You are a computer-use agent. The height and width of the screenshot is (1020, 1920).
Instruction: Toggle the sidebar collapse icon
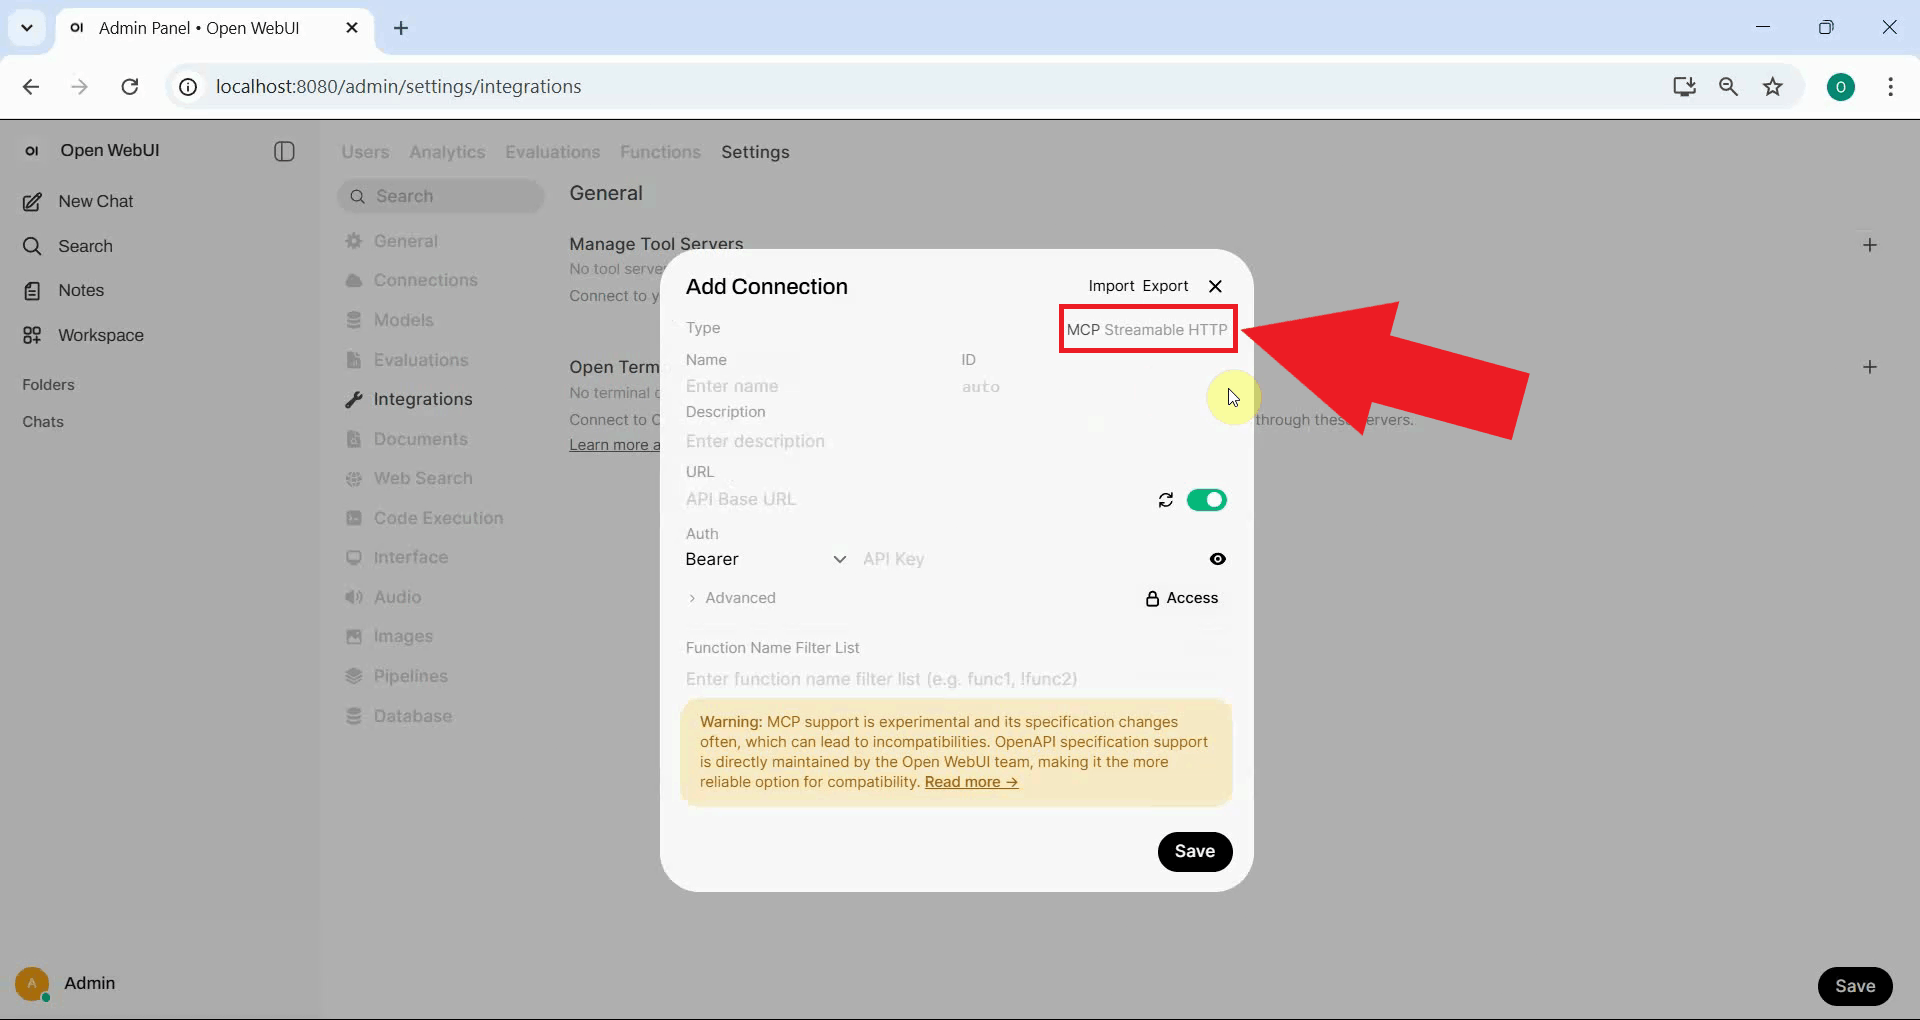(284, 151)
